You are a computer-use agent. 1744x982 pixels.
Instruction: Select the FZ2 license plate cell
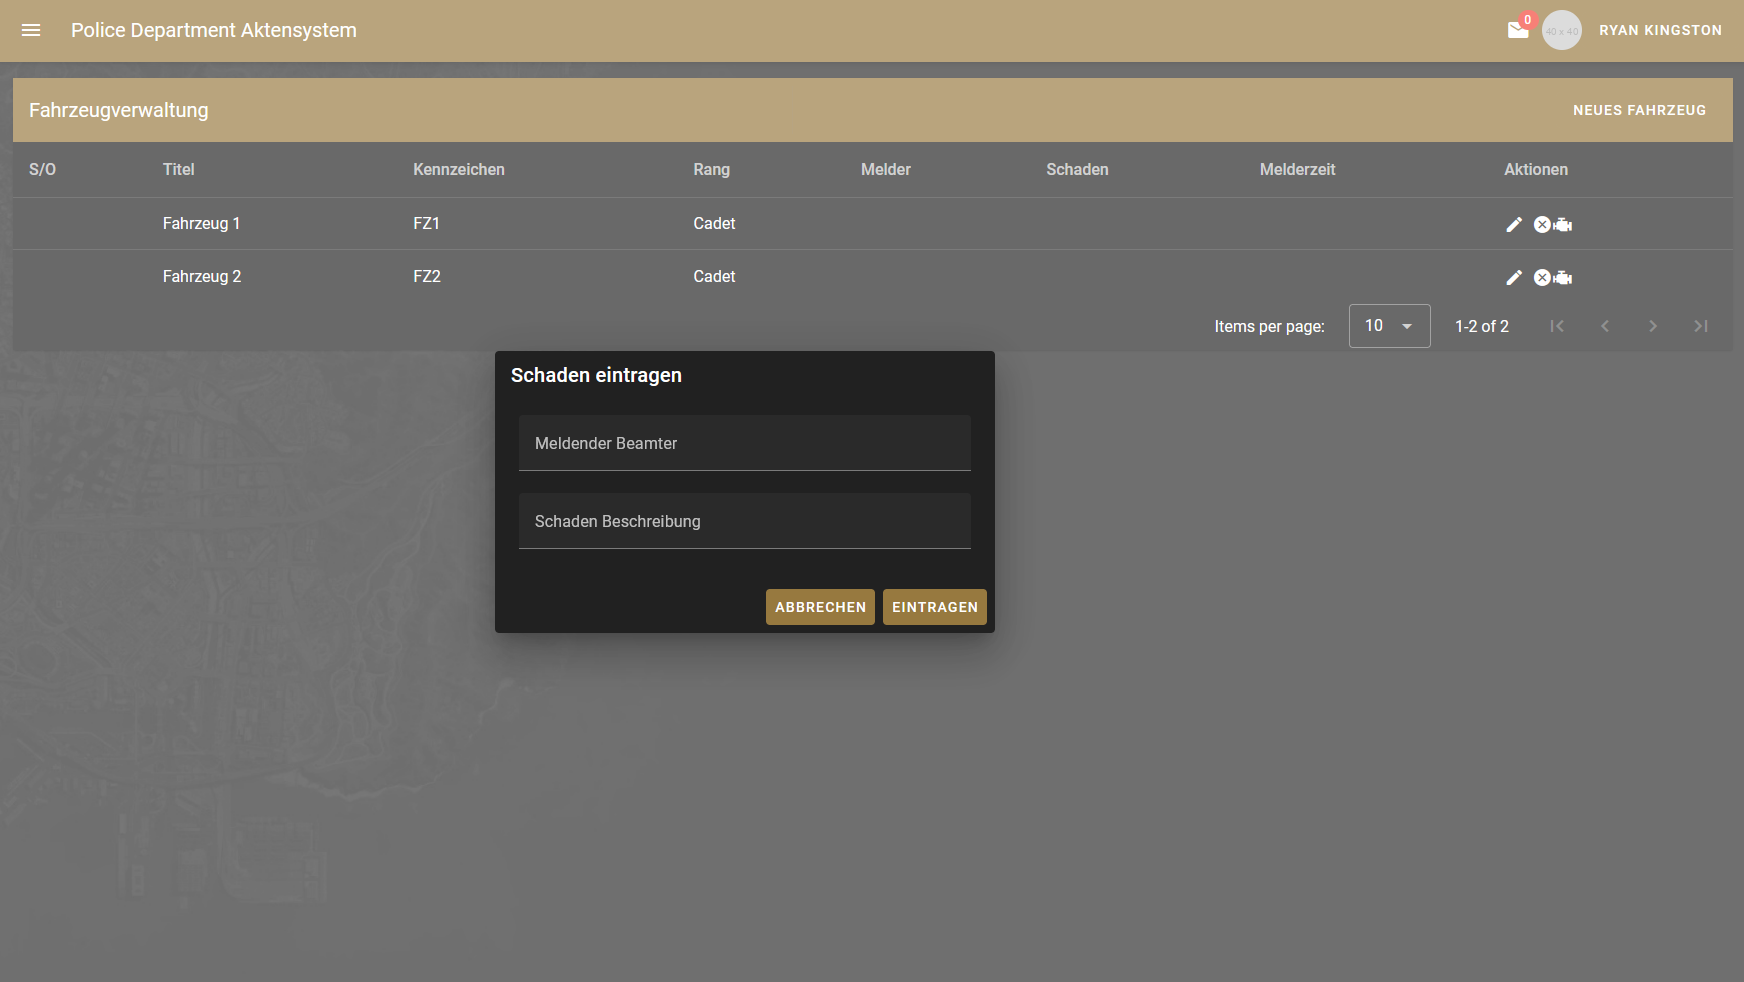(427, 277)
